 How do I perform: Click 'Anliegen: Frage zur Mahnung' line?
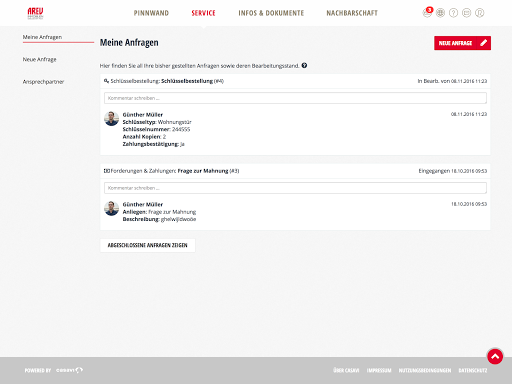159,212
